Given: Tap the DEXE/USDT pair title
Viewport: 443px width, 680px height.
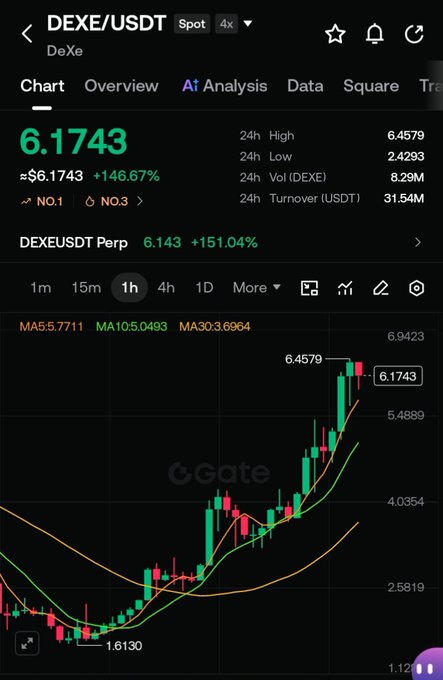Looking at the screenshot, I should click(x=107, y=23).
